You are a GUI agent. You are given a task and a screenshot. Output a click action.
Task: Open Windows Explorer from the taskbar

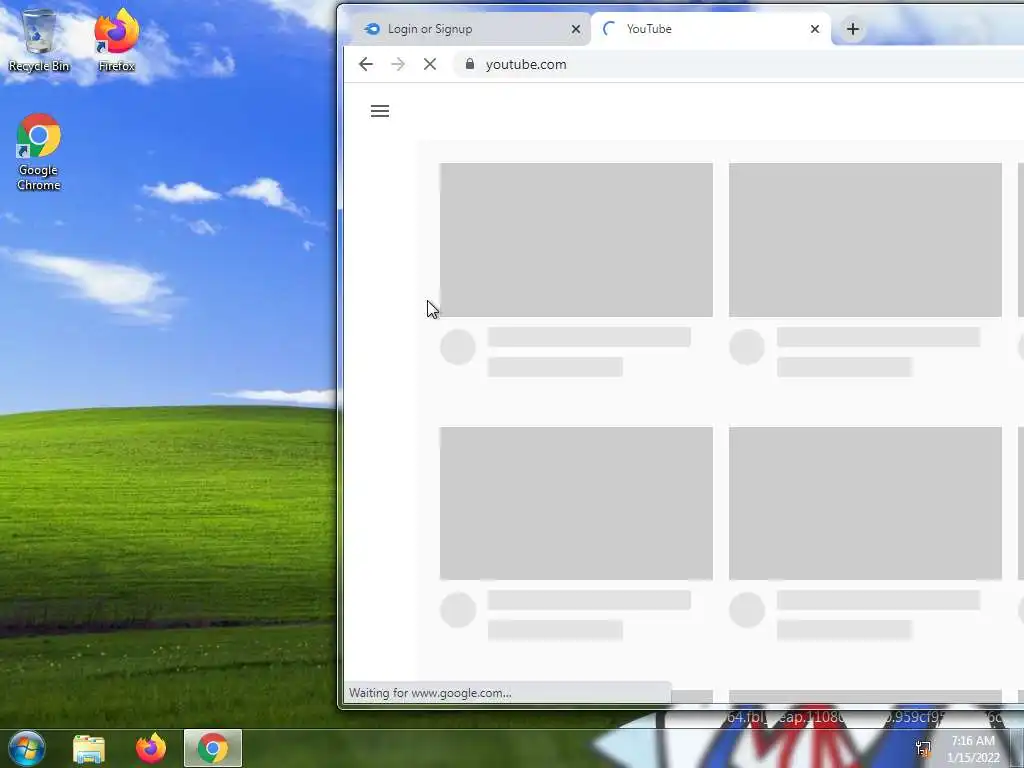pos(89,749)
